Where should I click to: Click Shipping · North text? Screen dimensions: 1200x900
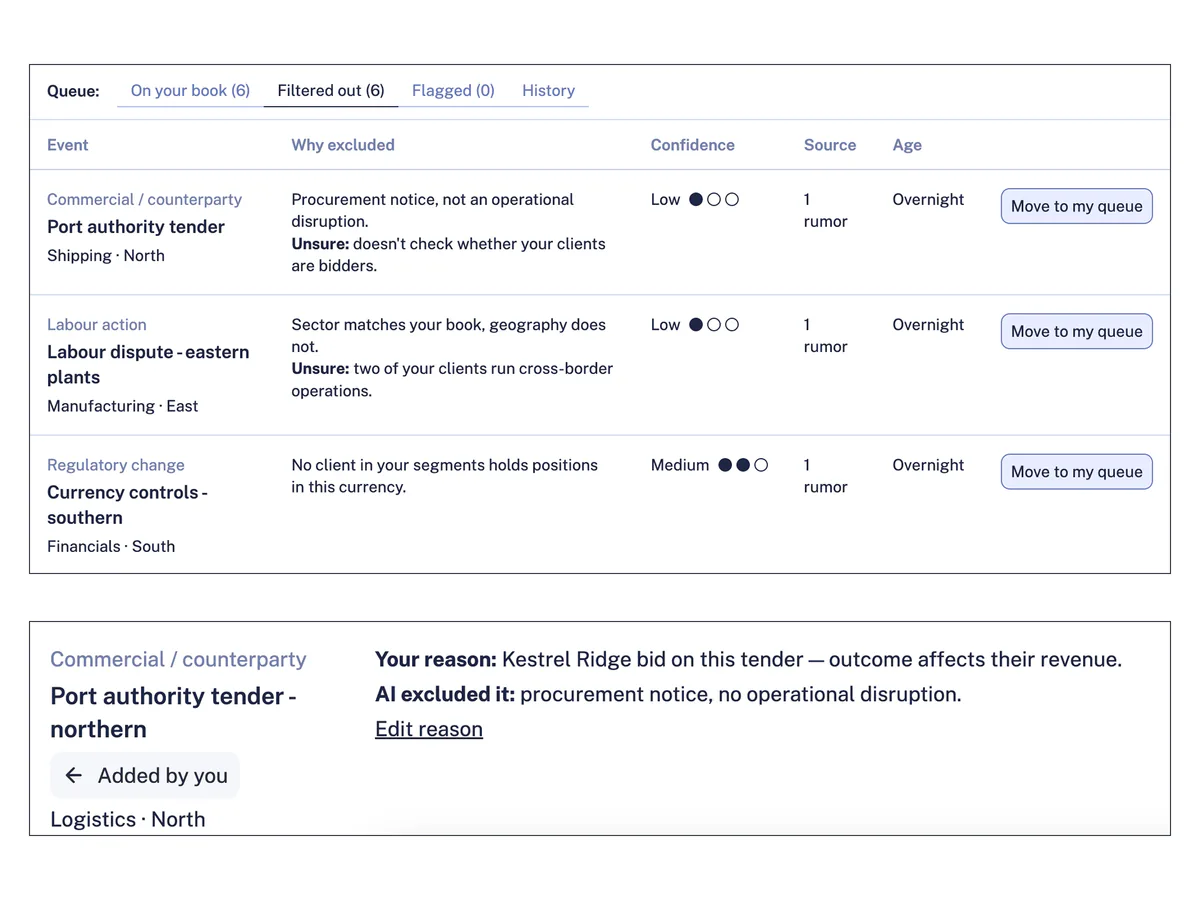pyautogui.click(x=106, y=256)
